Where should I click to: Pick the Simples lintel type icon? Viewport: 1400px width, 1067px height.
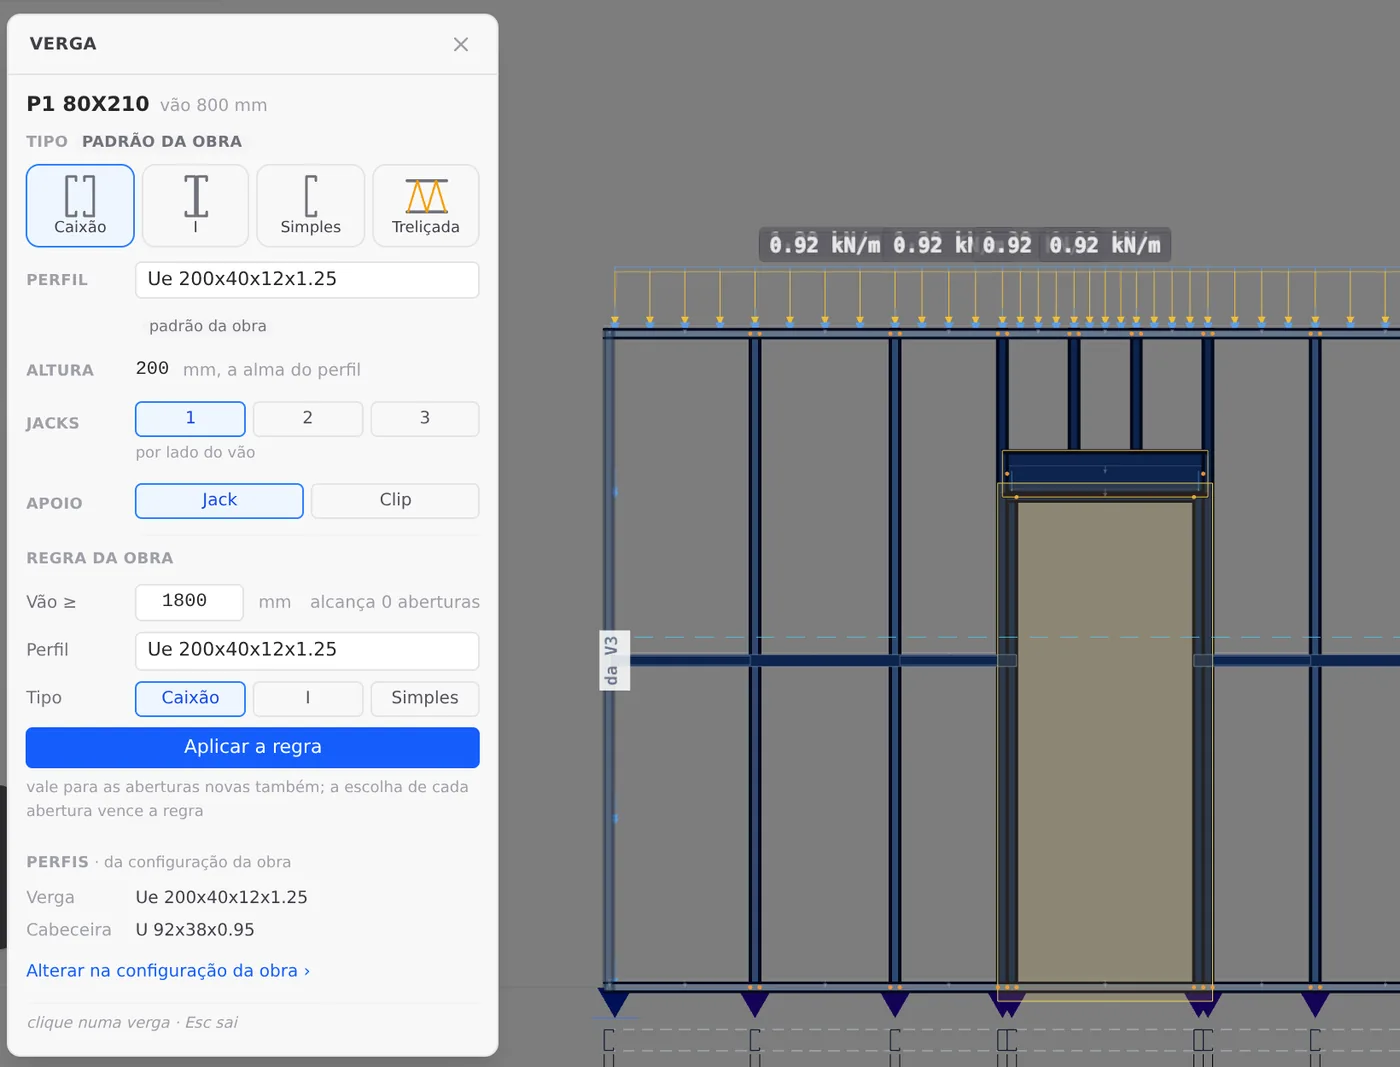[x=310, y=205]
